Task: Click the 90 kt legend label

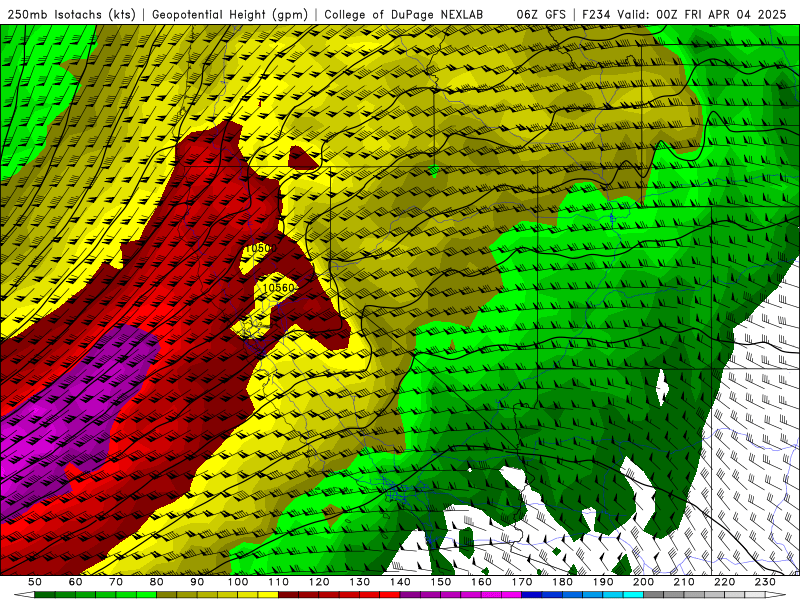Action: coord(197,582)
